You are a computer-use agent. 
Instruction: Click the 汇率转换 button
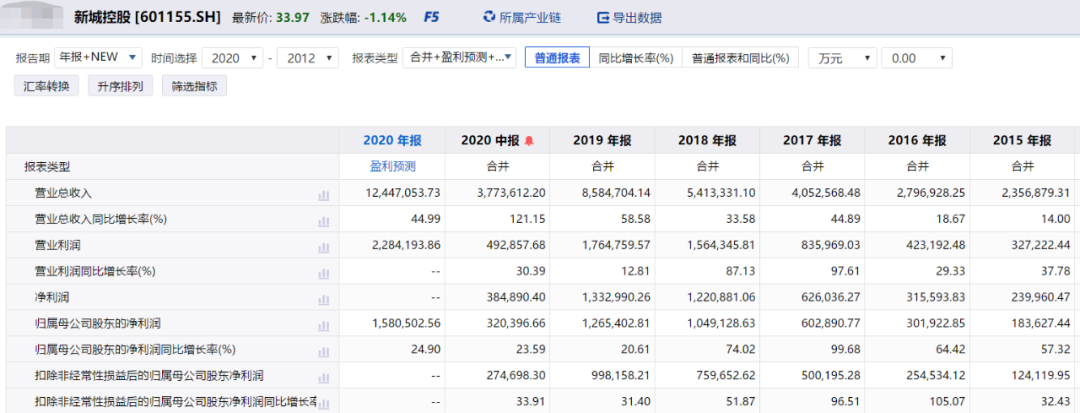(x=46, y=85)
